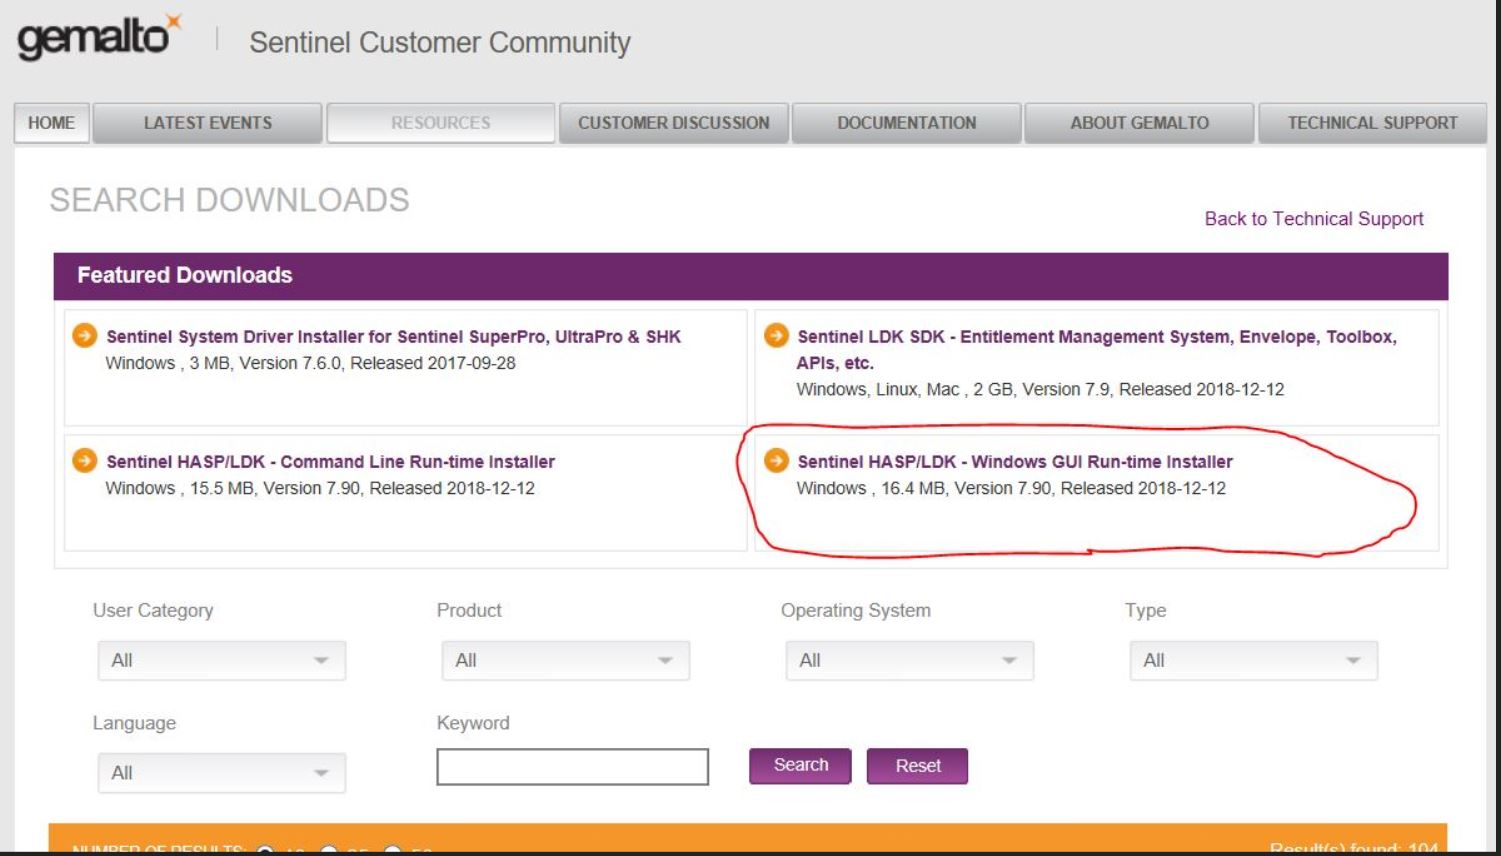Go to the HOME tab

(51, 123)
